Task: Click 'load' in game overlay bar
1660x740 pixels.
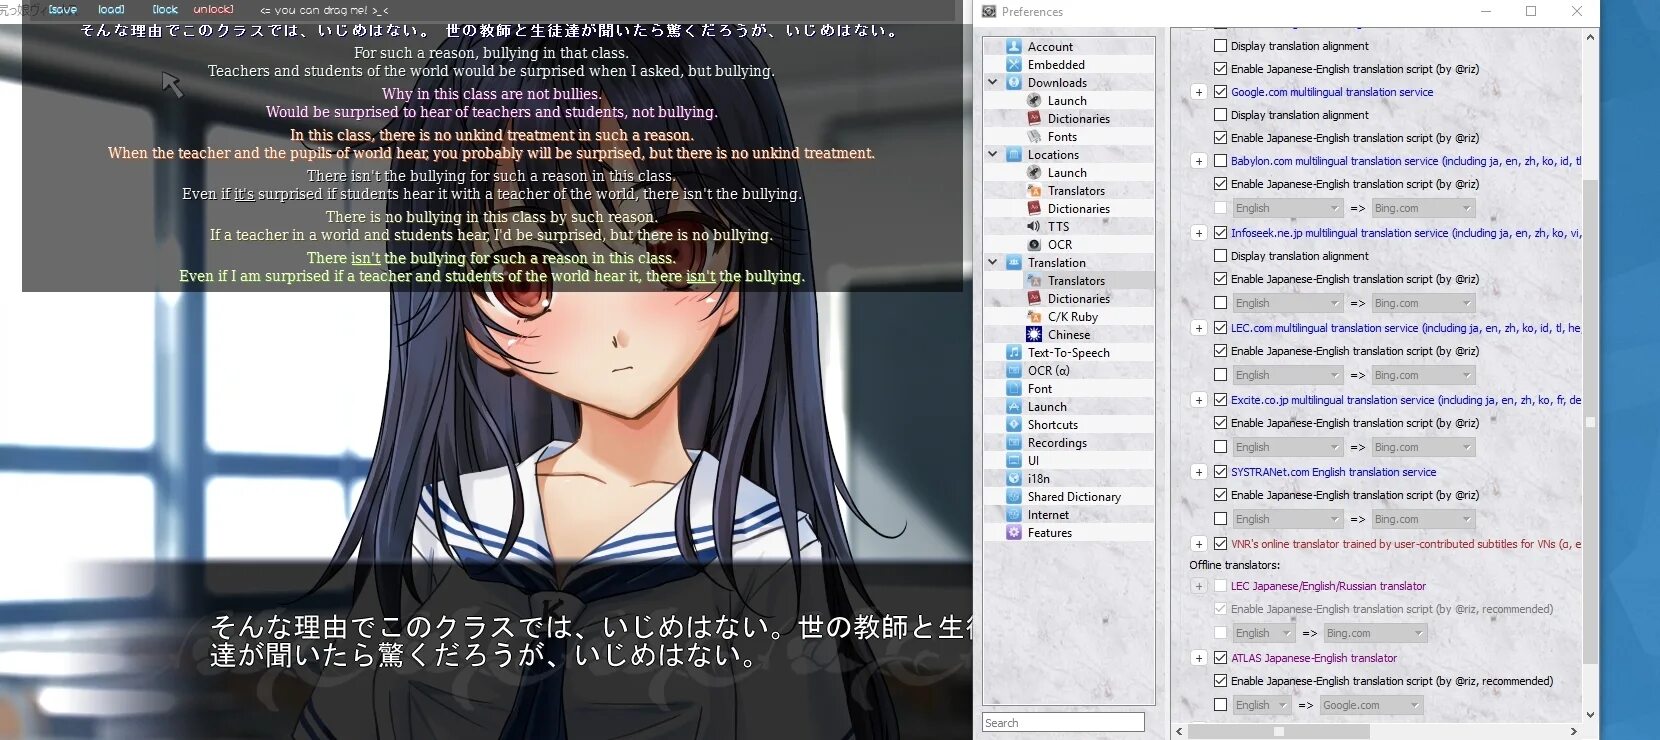Action: pos(111,9)
